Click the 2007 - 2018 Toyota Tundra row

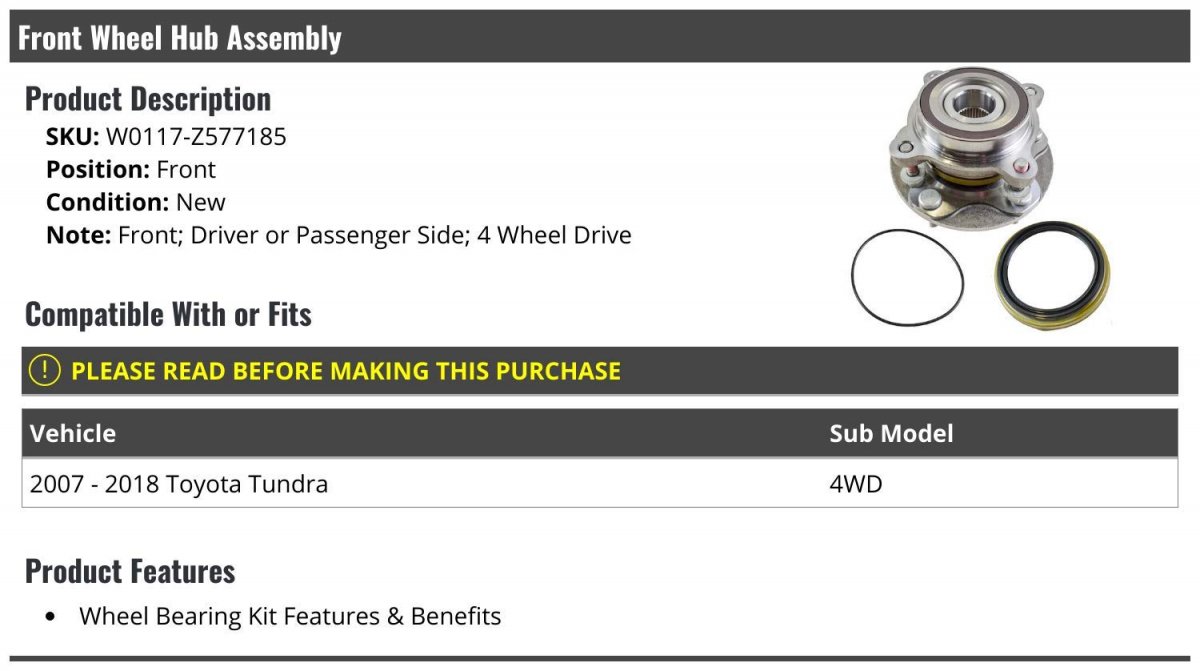point(179,484)
